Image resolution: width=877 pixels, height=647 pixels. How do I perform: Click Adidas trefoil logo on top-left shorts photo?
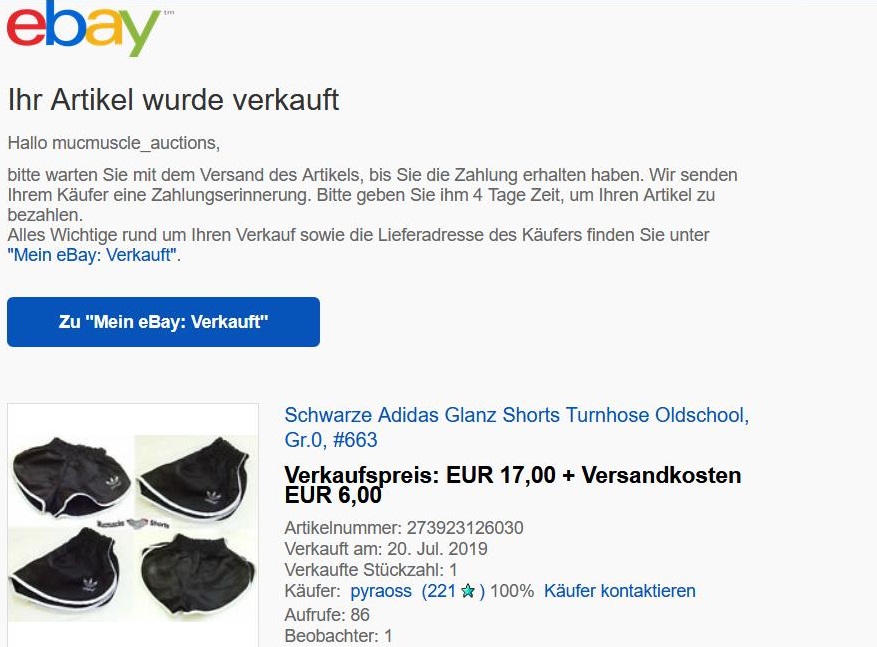pyautogui.click(x=114, y=483)
